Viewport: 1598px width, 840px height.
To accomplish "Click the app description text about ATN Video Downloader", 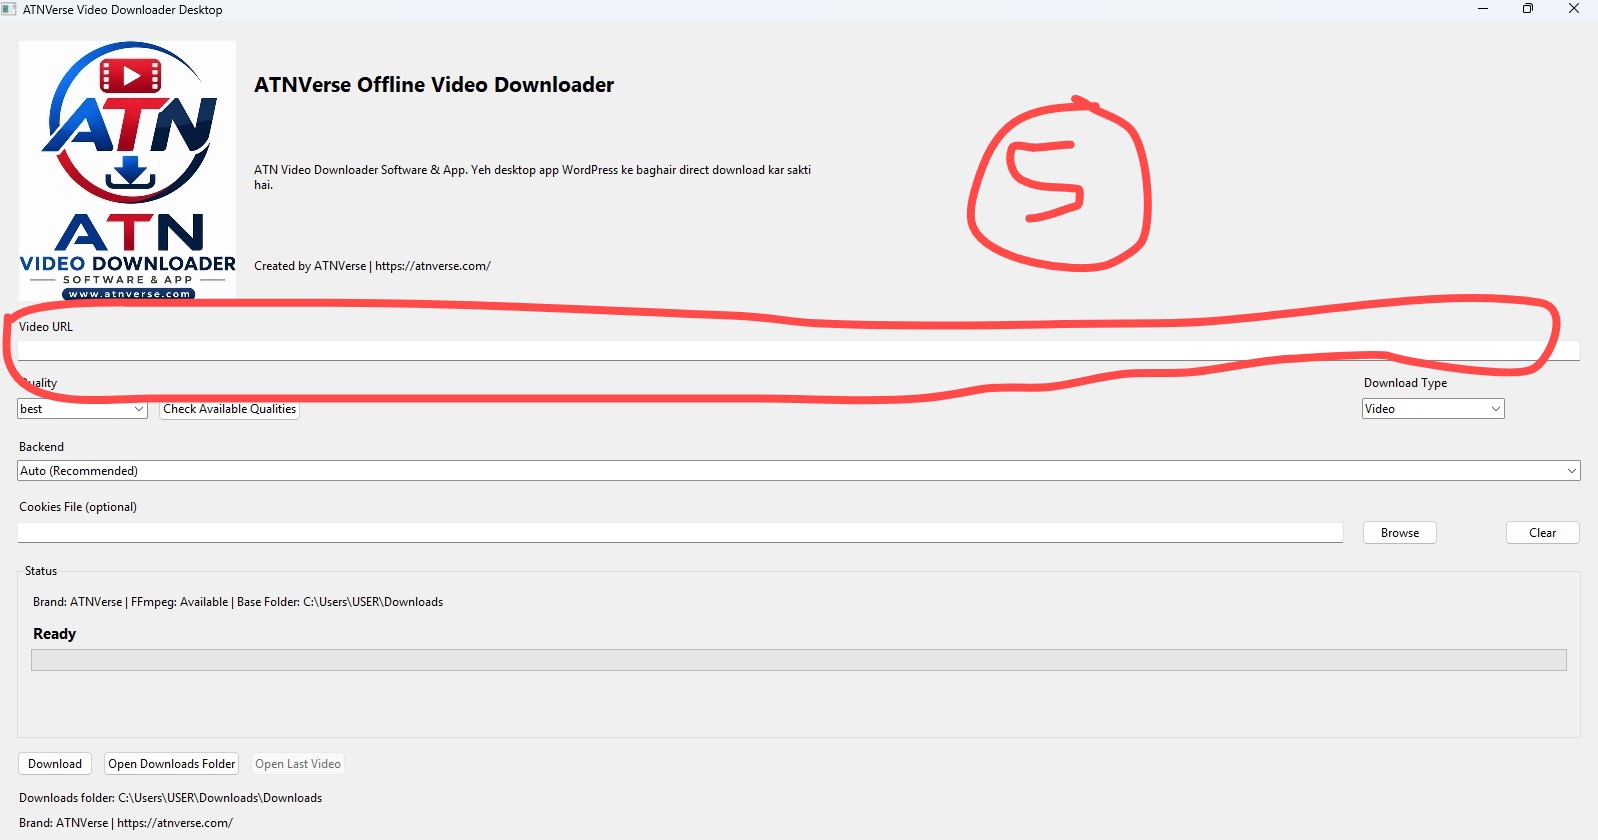I will pyautogui.click(x=532, y=177).
